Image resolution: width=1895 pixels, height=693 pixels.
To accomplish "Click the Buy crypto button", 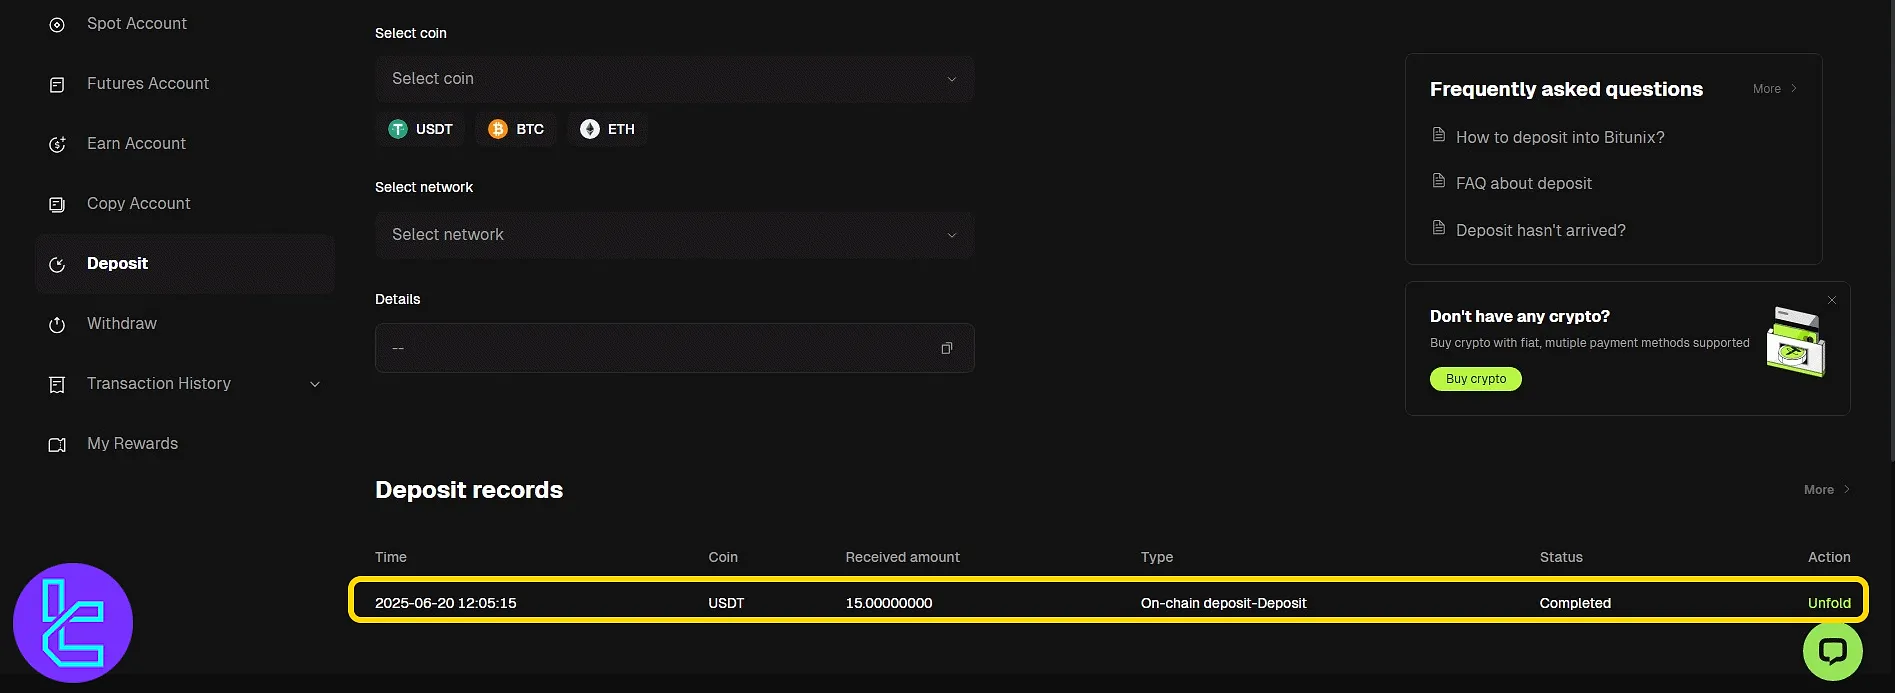I will (x=1476, y=379).
